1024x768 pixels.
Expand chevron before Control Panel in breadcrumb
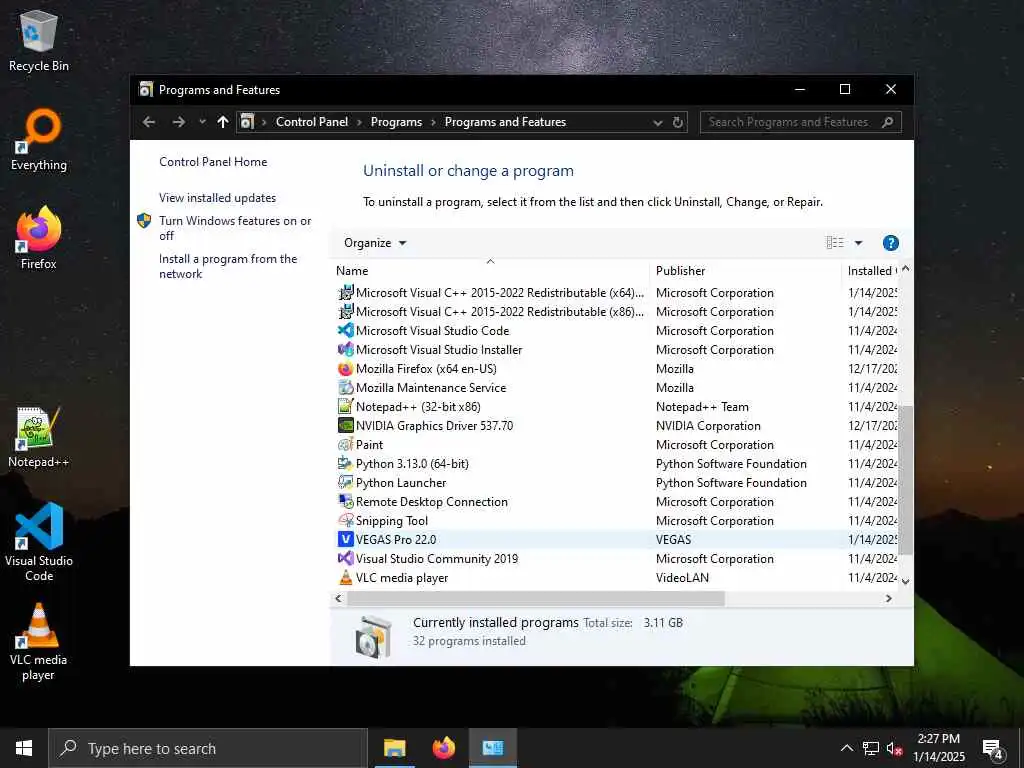264,122
